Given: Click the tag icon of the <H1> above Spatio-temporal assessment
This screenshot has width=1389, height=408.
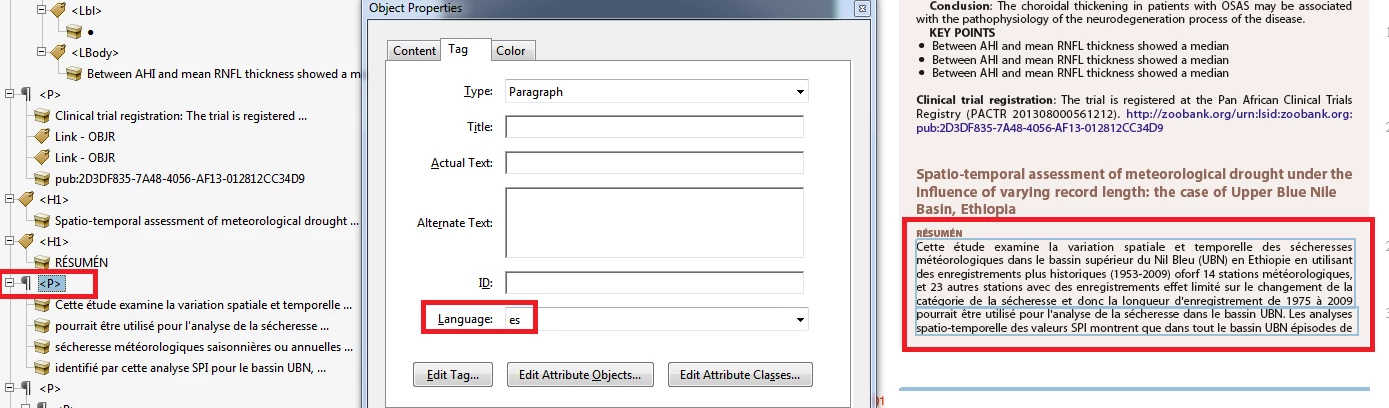Looking at the screenshot, I should pyautogui.click(x=26, y=200).
